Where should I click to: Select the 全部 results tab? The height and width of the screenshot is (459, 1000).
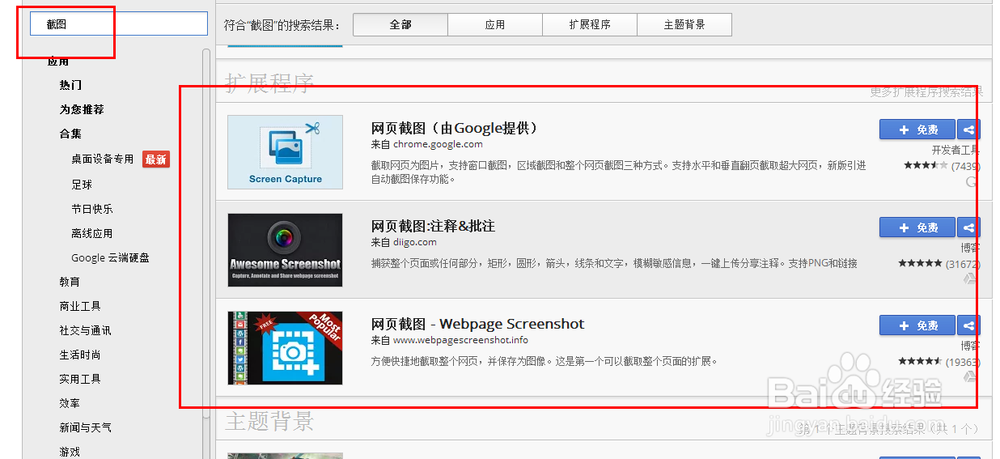pyautogui.click(x=401, y=25)
